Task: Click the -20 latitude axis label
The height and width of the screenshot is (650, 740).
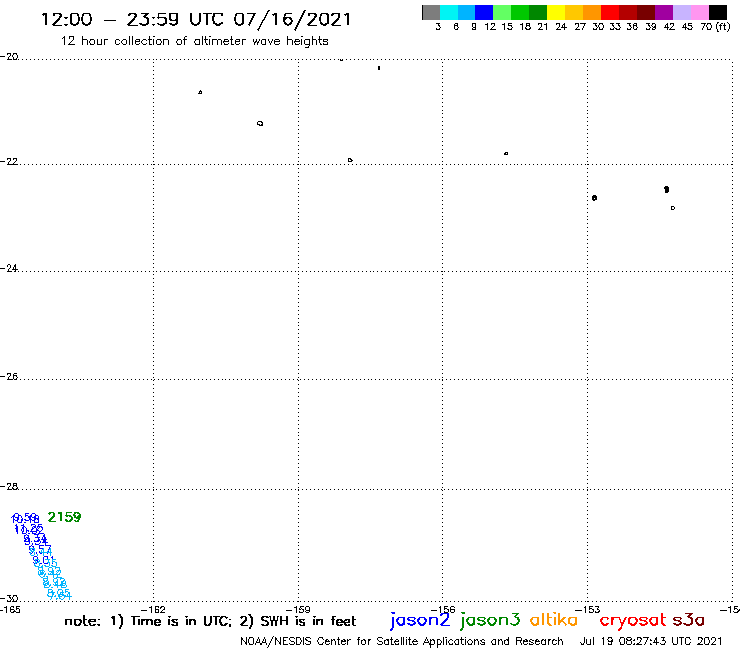Action: (9, 57)
